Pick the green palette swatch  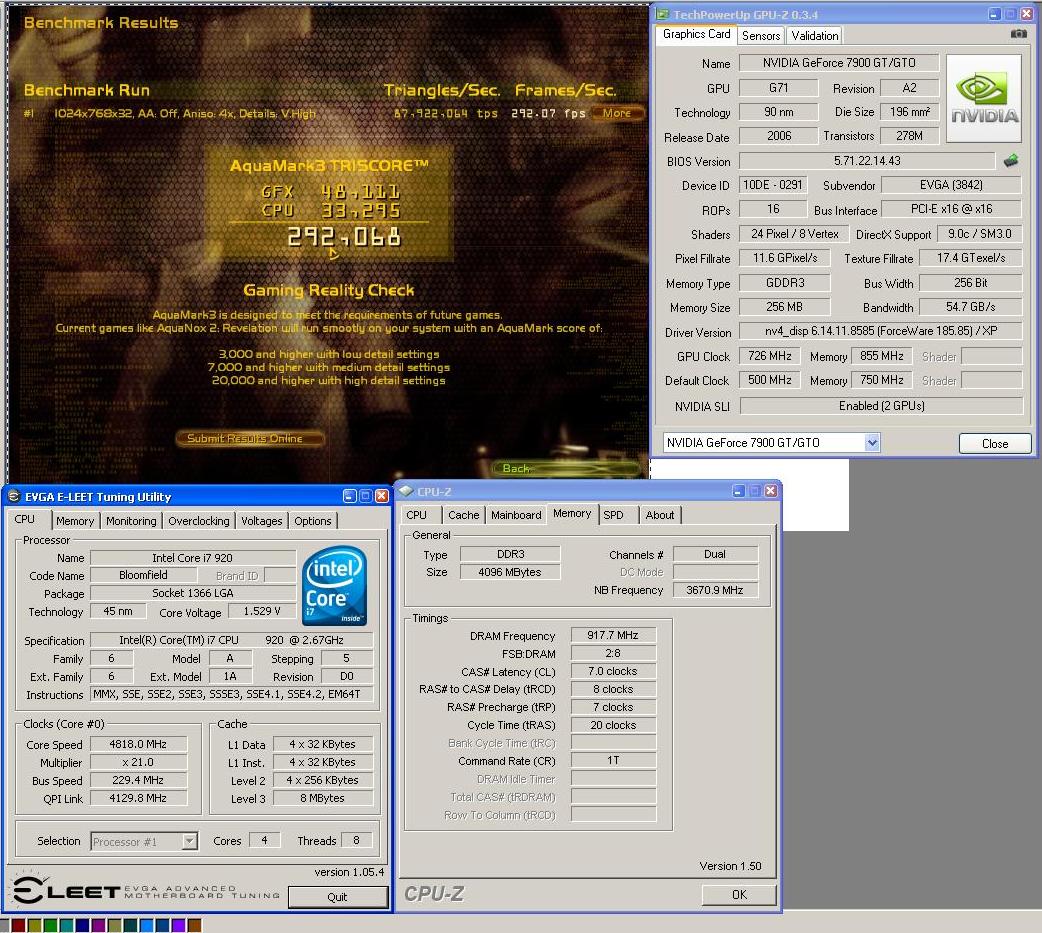(50, 925)
